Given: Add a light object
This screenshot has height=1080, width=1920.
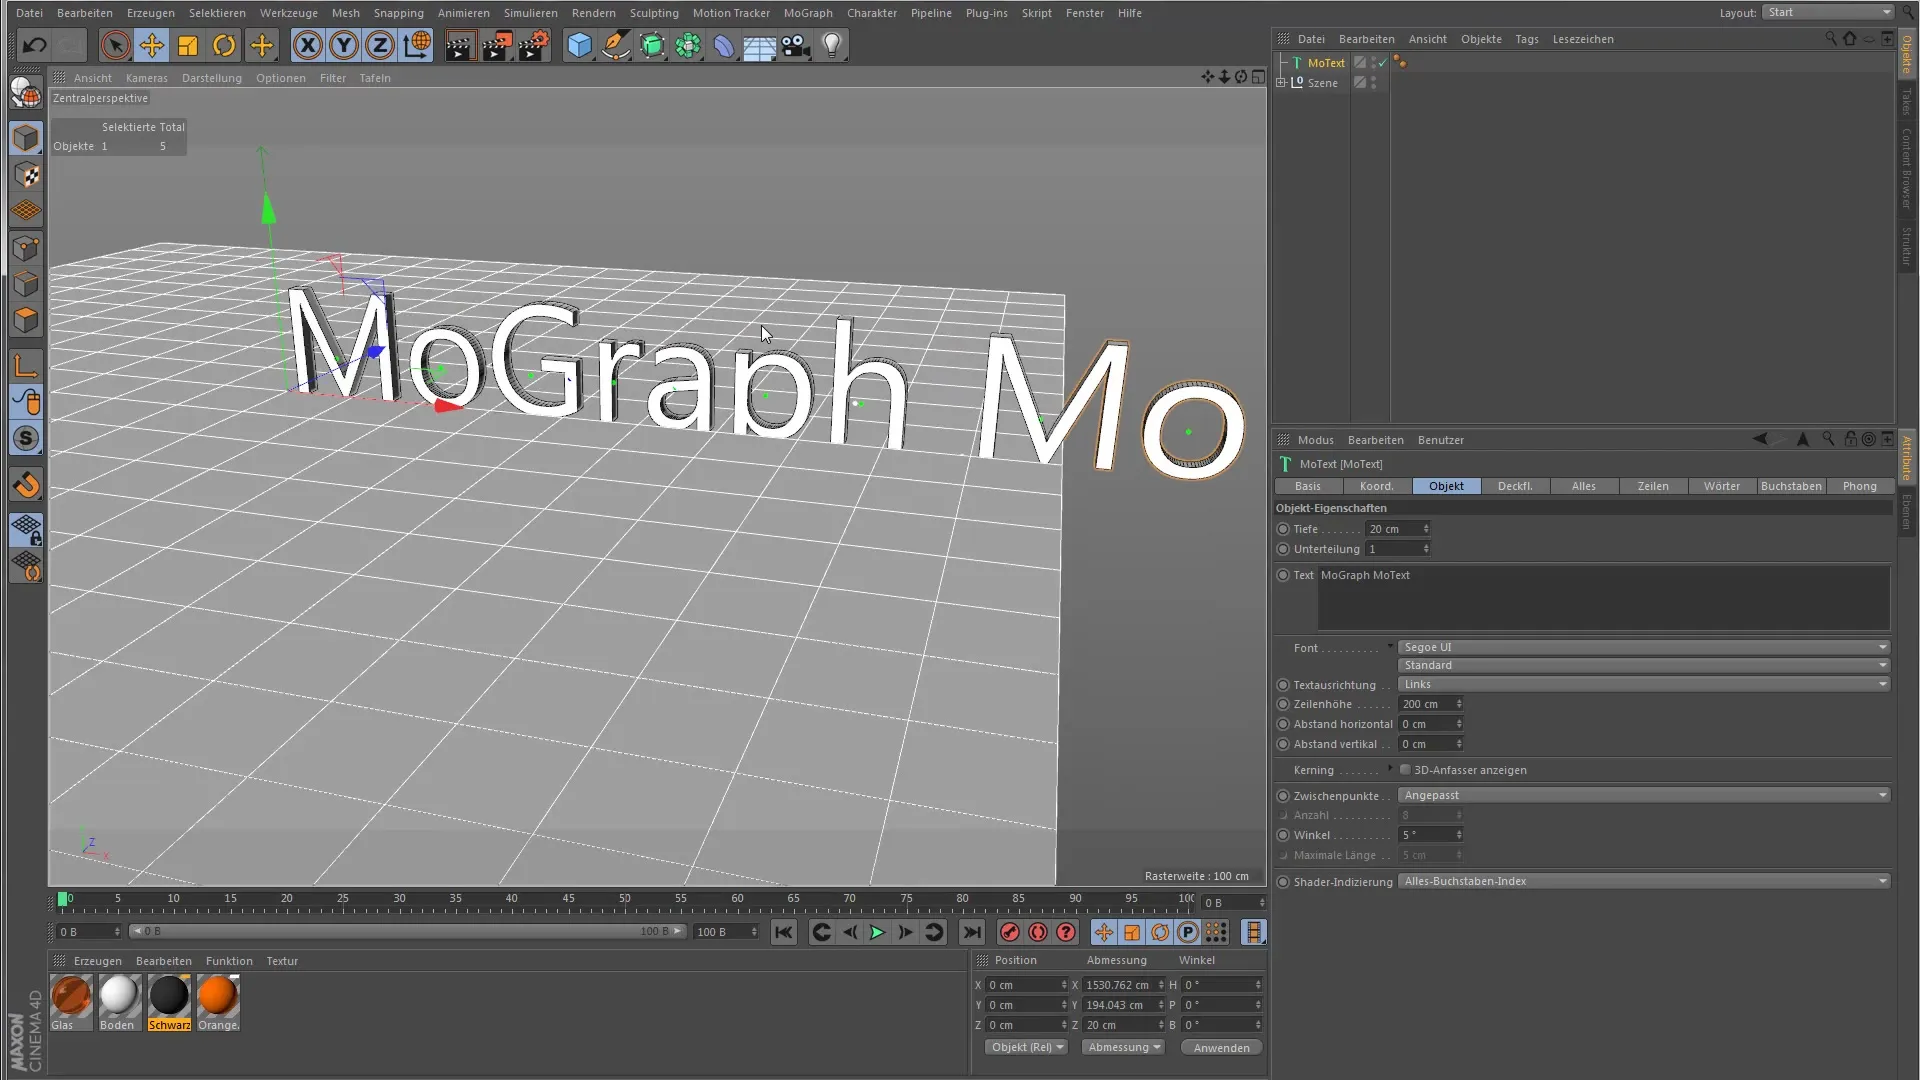Looking at the screenshot, I should click(832, 45).
